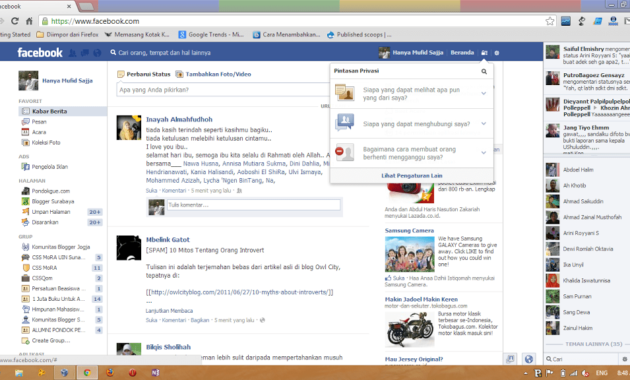Image resolution: width=630 pixels, height=380 pixels.
Task: Open Facebook notifications globe in header
Action: pyautogui.click(x=97, y=53)
